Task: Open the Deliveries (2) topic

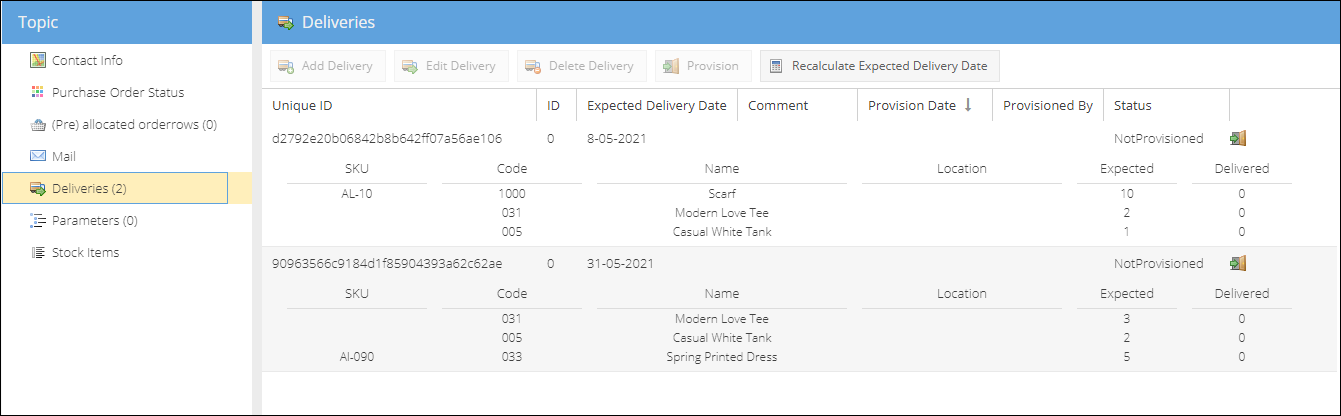Action: click(89, 189)
